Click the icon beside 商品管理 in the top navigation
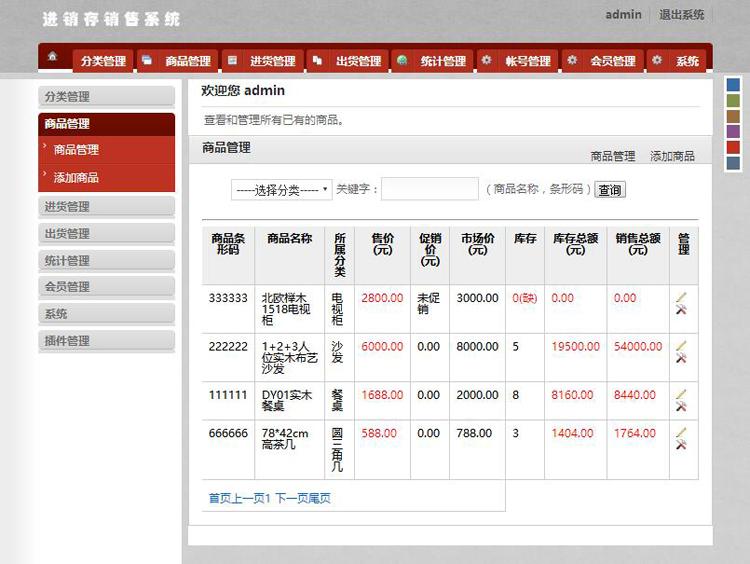This screenshot has width=750, height=564. pyautogui.click(x=147, y=60)
